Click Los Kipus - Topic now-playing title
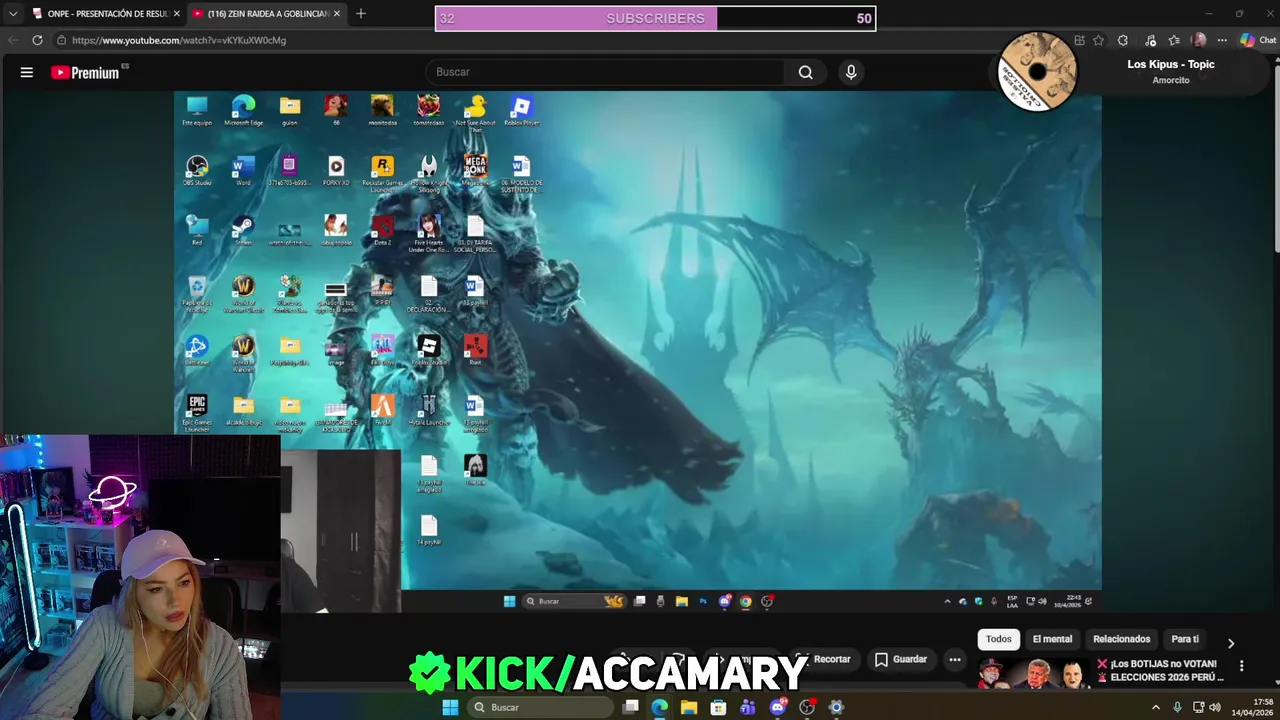This screenshot has width=1280, height=720. coord(1170,64)
